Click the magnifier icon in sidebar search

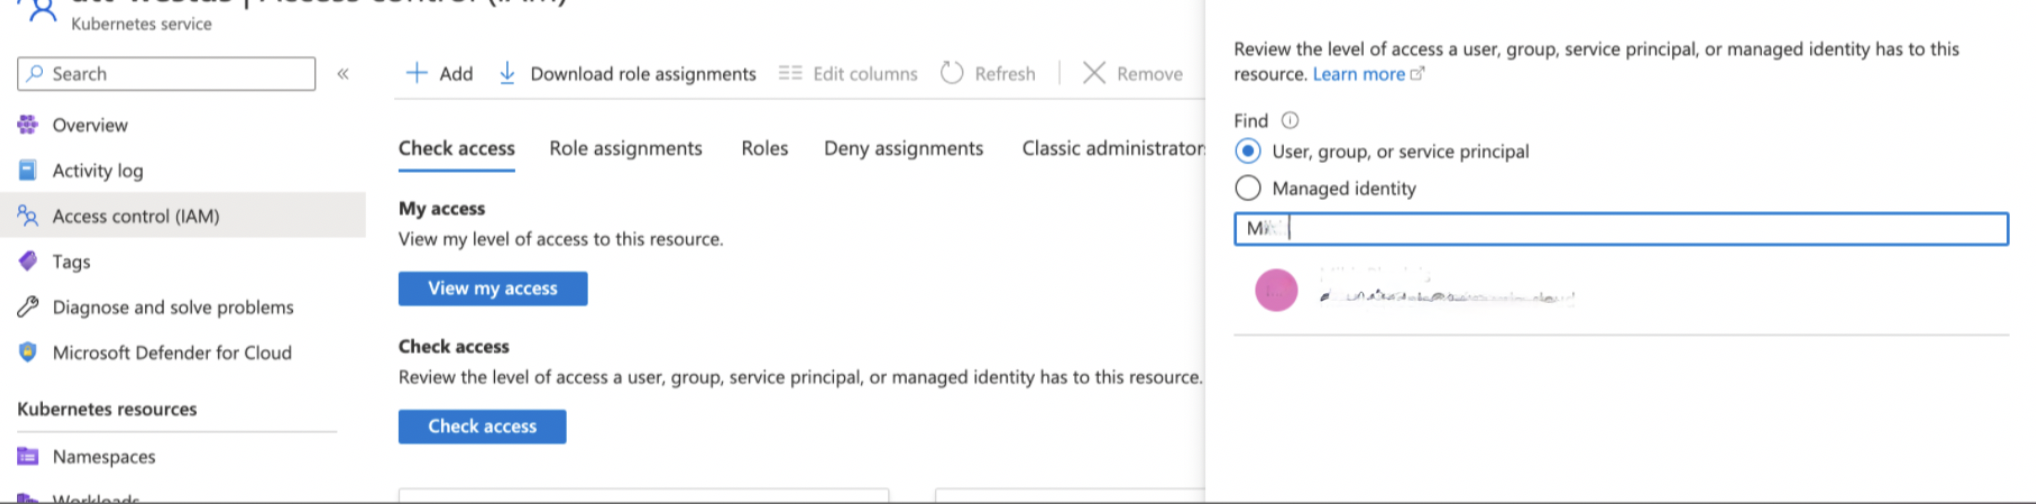click(36, 73)
